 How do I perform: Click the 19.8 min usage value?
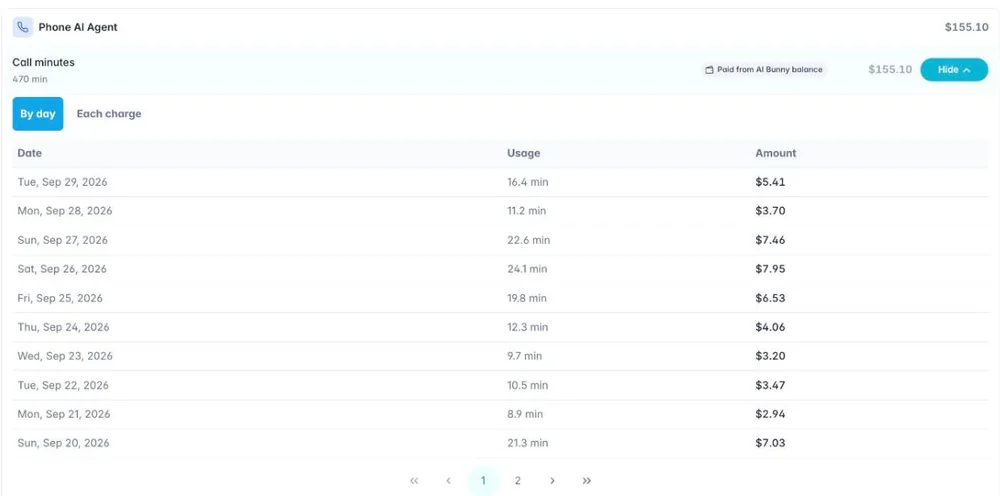527,298
